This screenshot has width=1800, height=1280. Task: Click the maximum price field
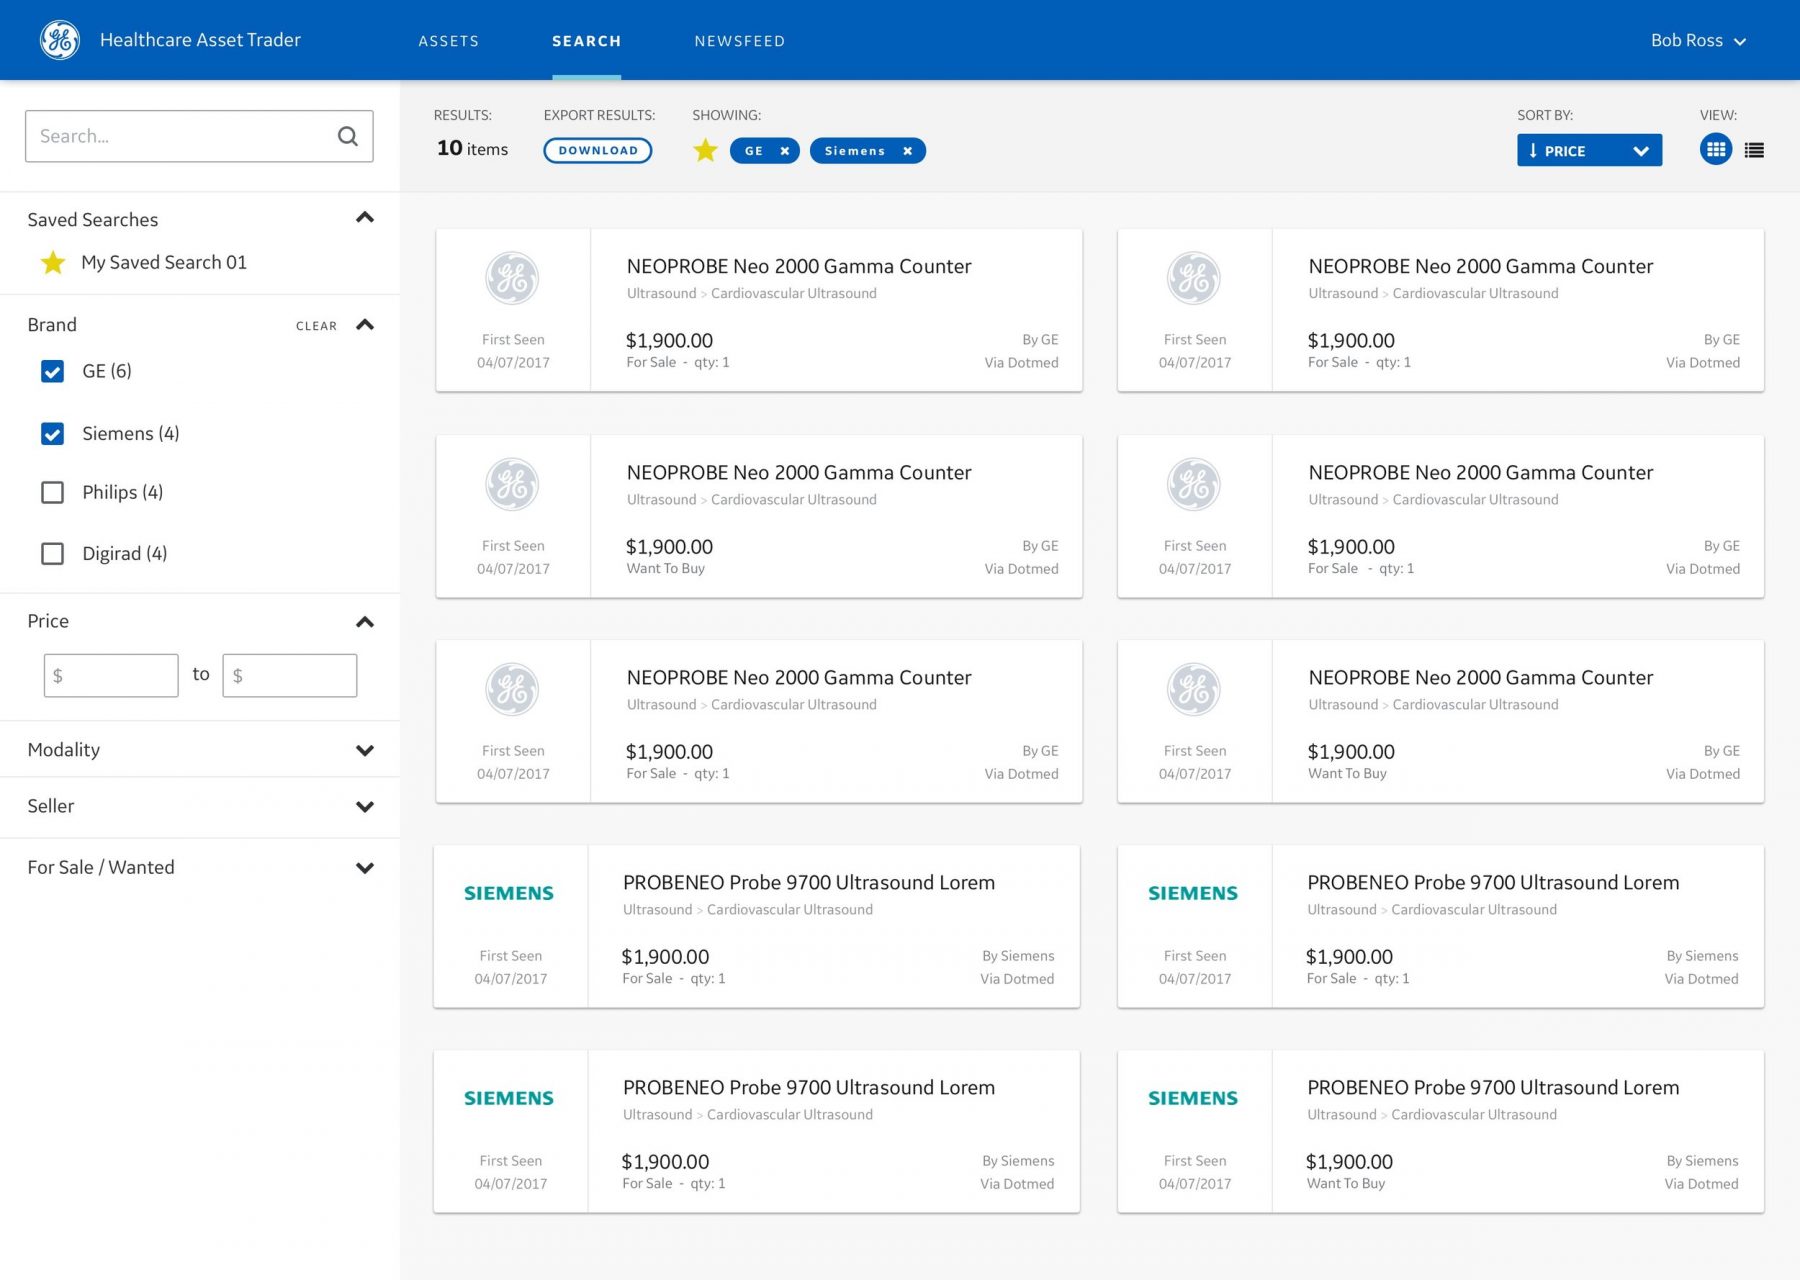point(290,676)
